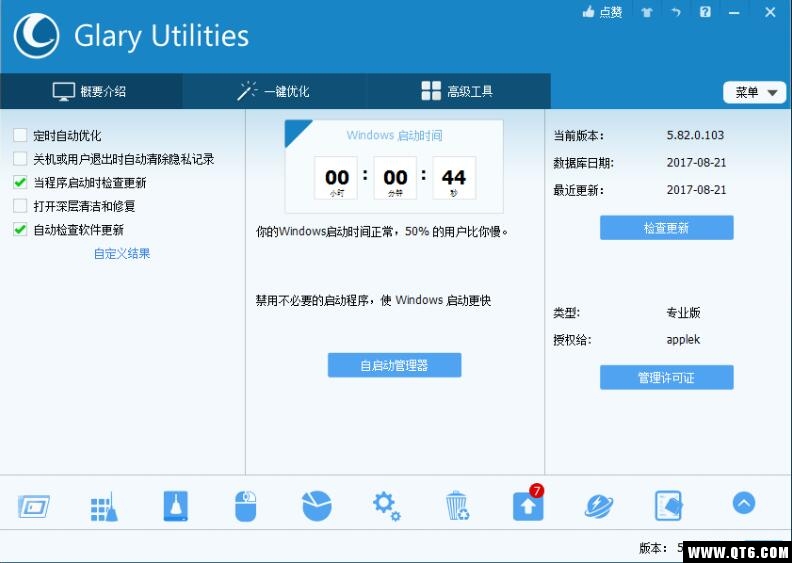Open the browser assistant planet icon

click(599, 506)
